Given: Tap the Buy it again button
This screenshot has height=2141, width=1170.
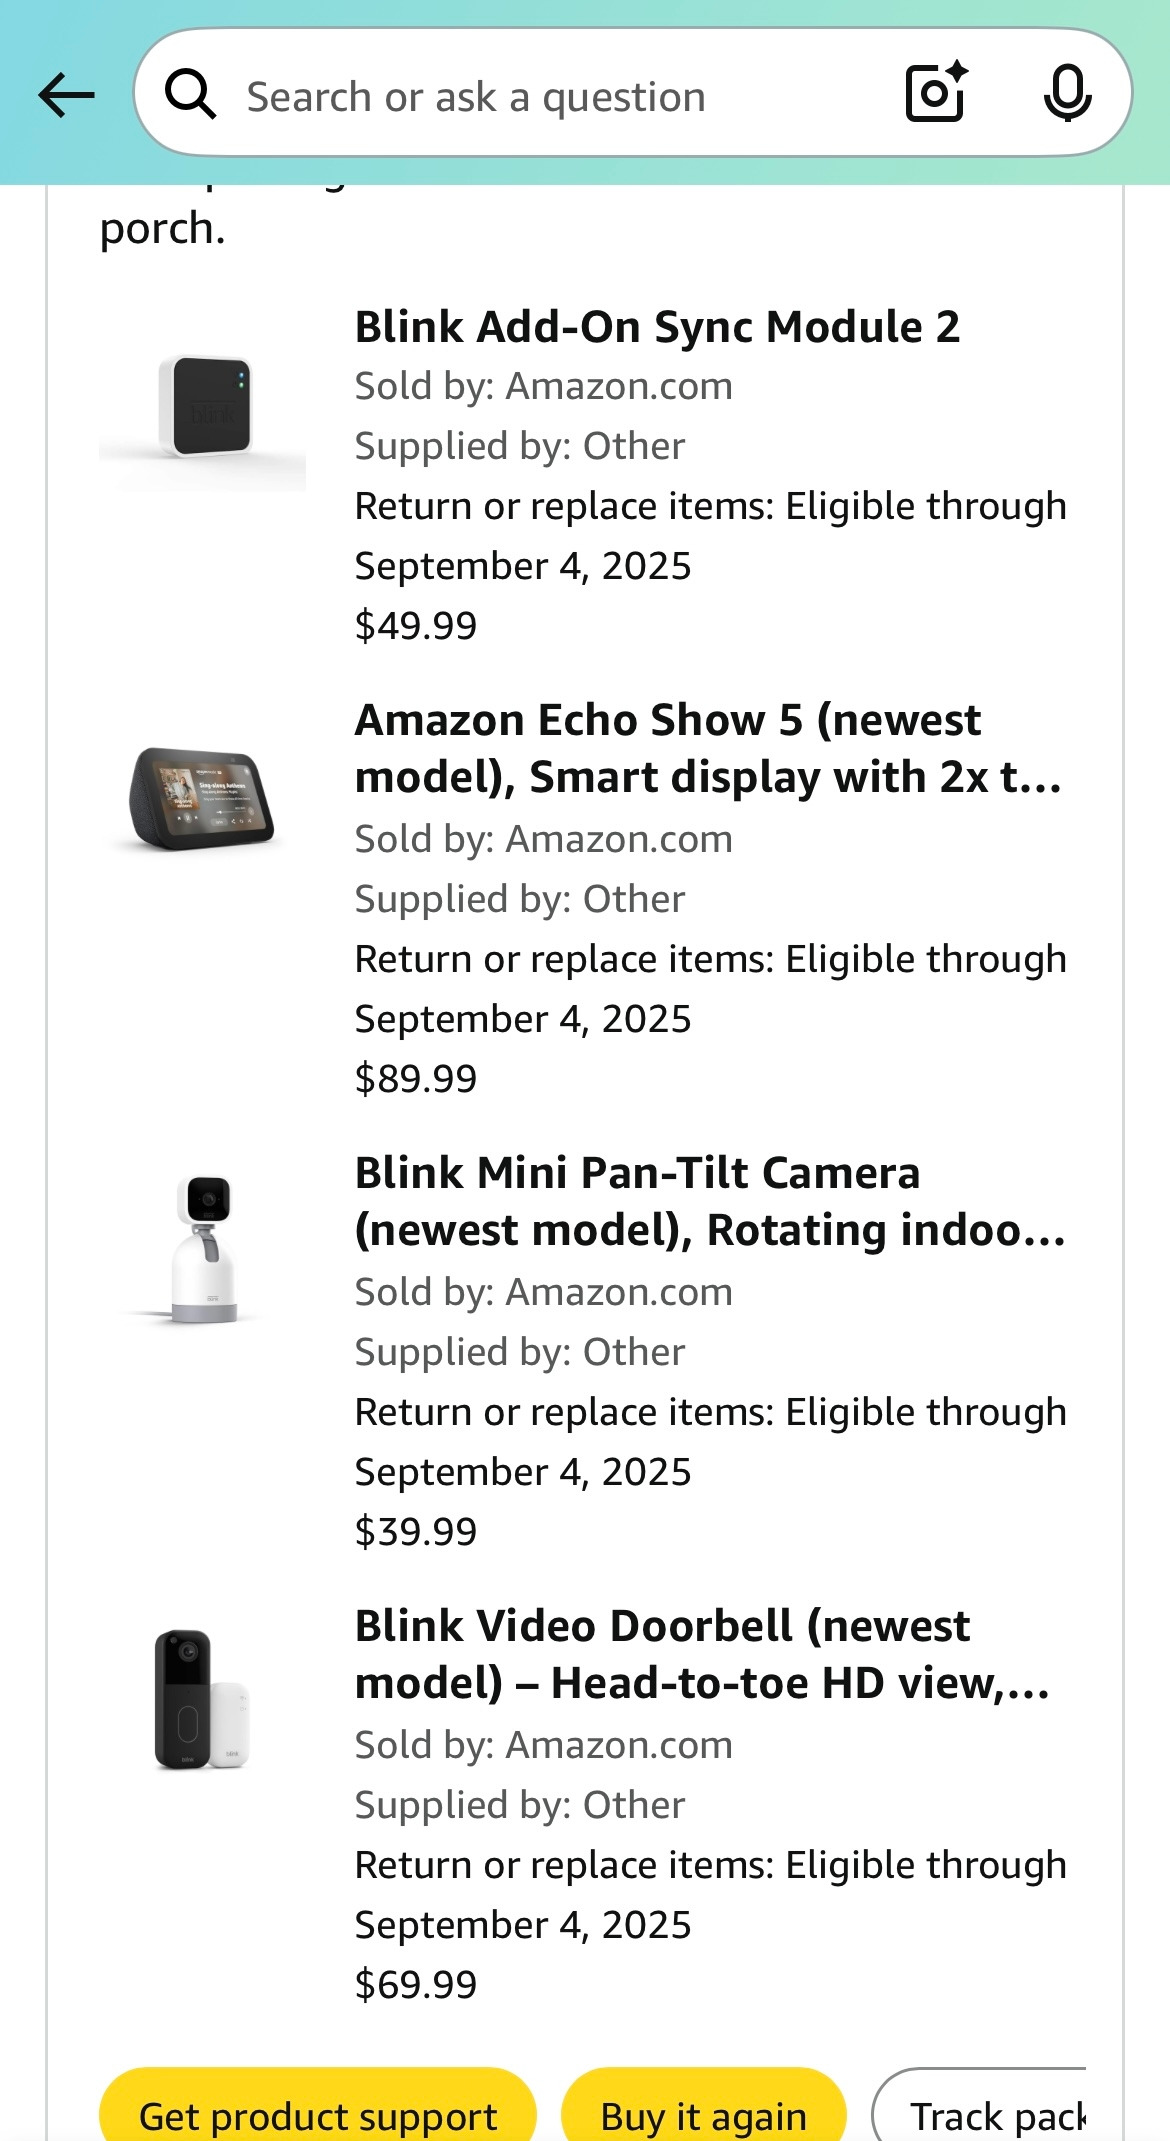Looking at the screenshot, I should pos(704,2104).
